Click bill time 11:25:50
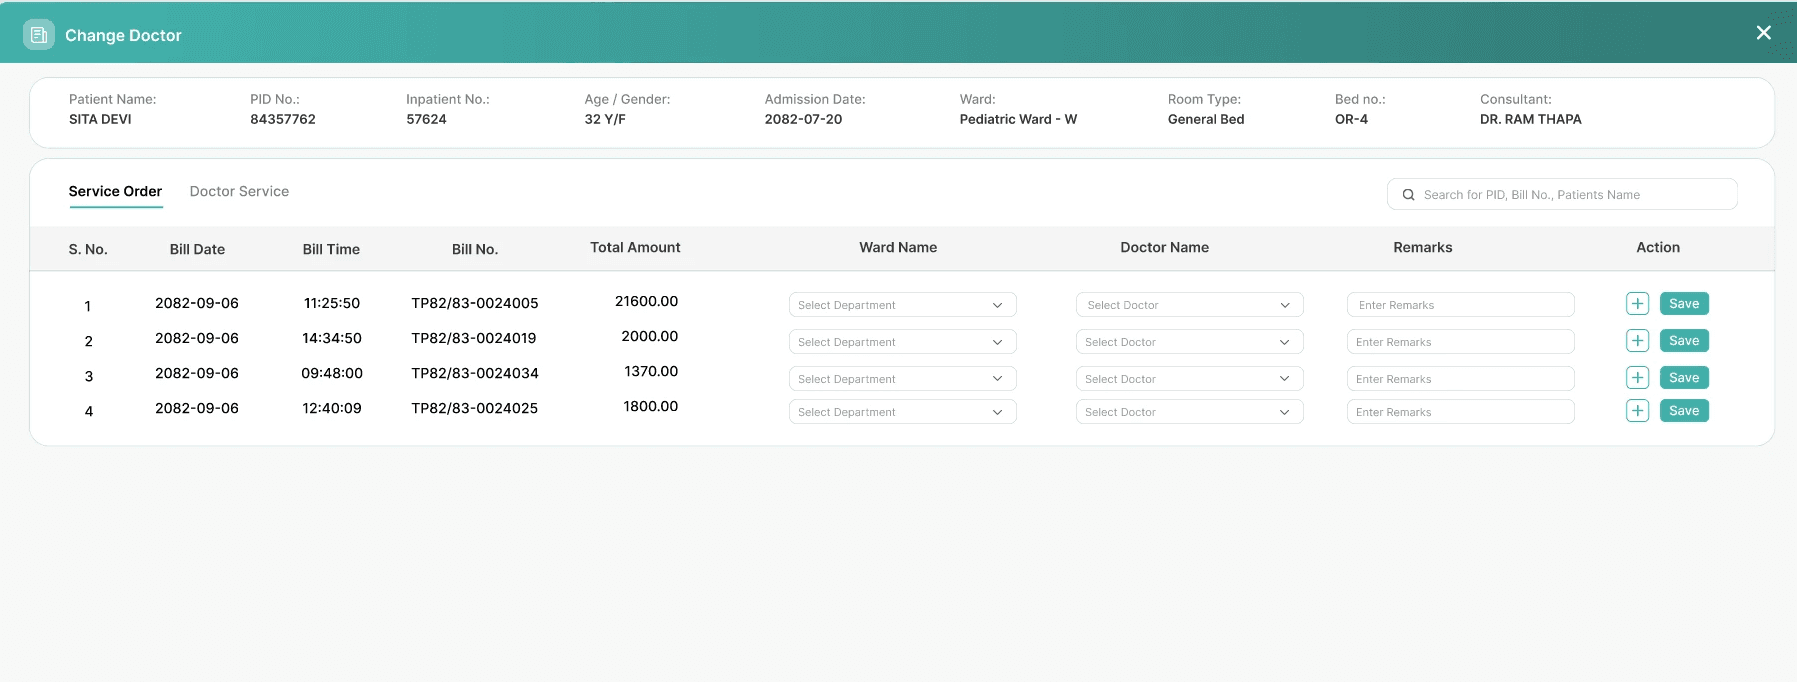Screen dimensions: 1797x682 tap(332, 303)
